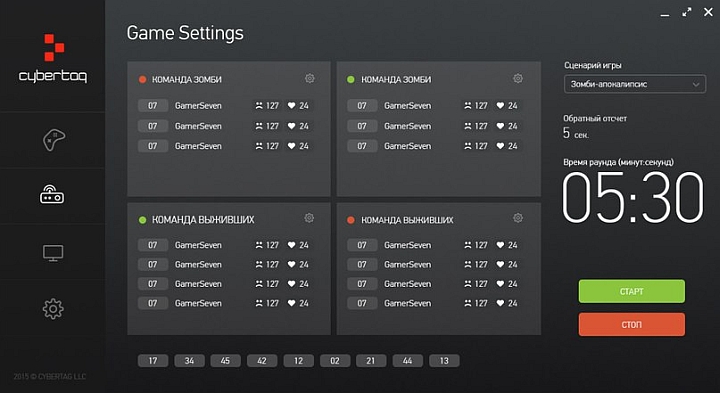Click the dropdown chevron next to Зомби-апокалипсис
Screen dimensions: 720x393
696,84
